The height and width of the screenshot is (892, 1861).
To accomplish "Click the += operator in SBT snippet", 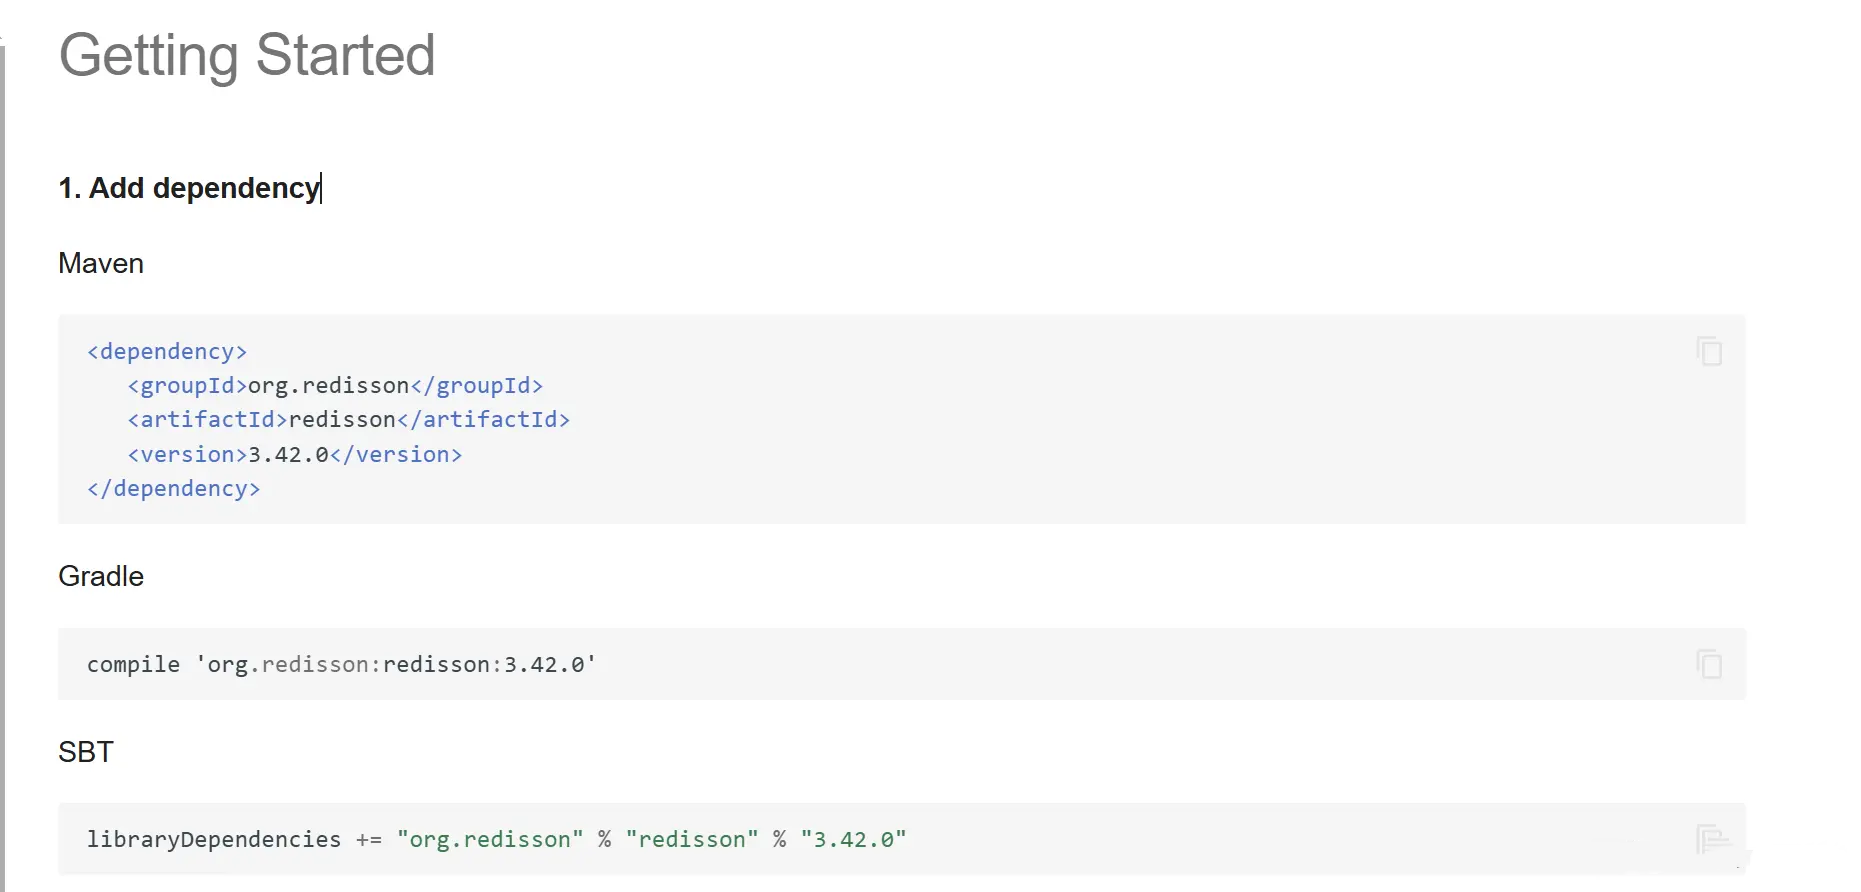I will (x=368, y=840).
